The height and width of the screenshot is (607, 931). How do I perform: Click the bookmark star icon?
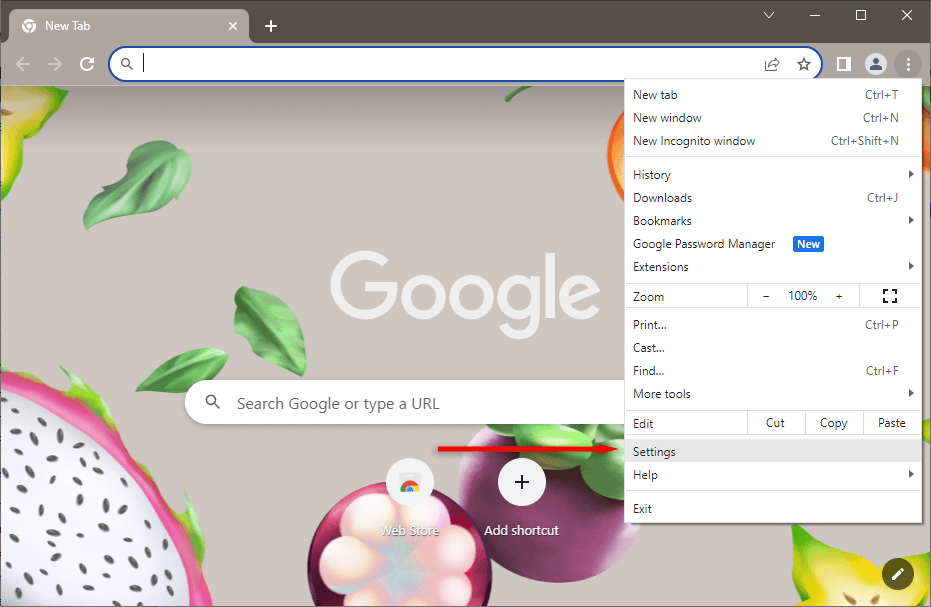(803, 64)
